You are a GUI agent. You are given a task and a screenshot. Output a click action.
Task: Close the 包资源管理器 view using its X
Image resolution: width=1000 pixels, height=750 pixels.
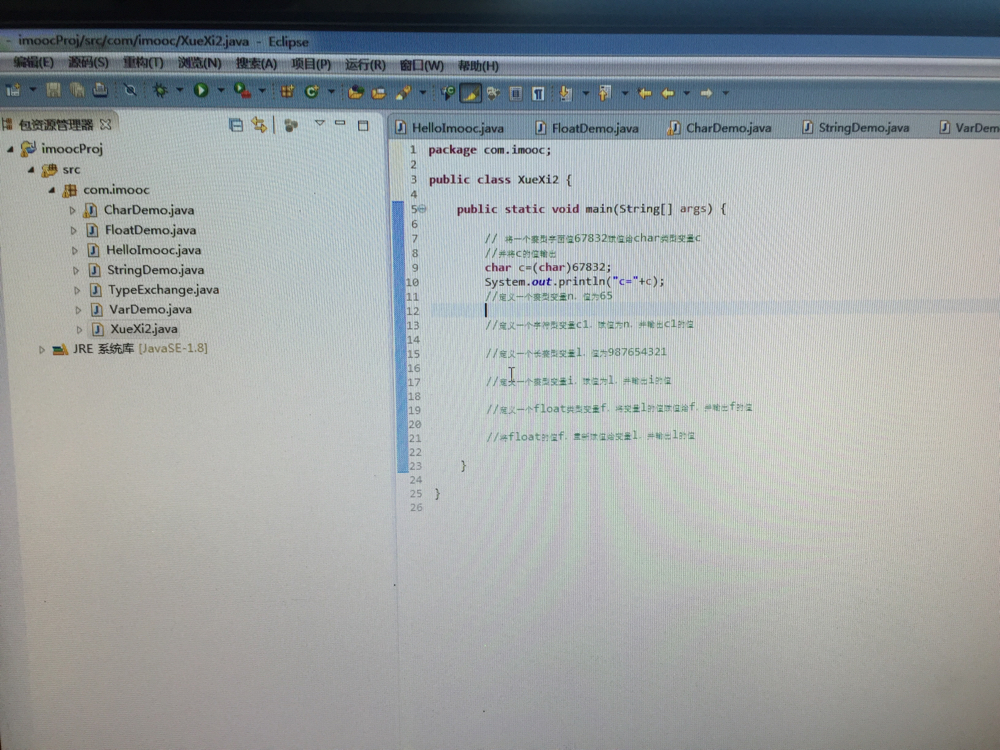106,125
